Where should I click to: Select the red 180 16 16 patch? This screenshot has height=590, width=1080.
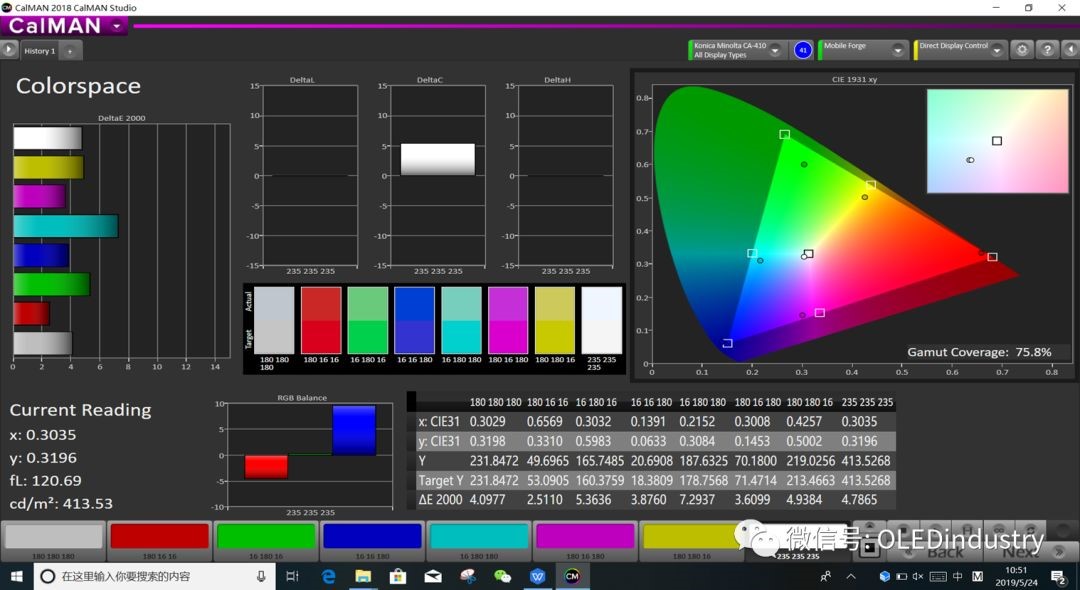point(158,538)
